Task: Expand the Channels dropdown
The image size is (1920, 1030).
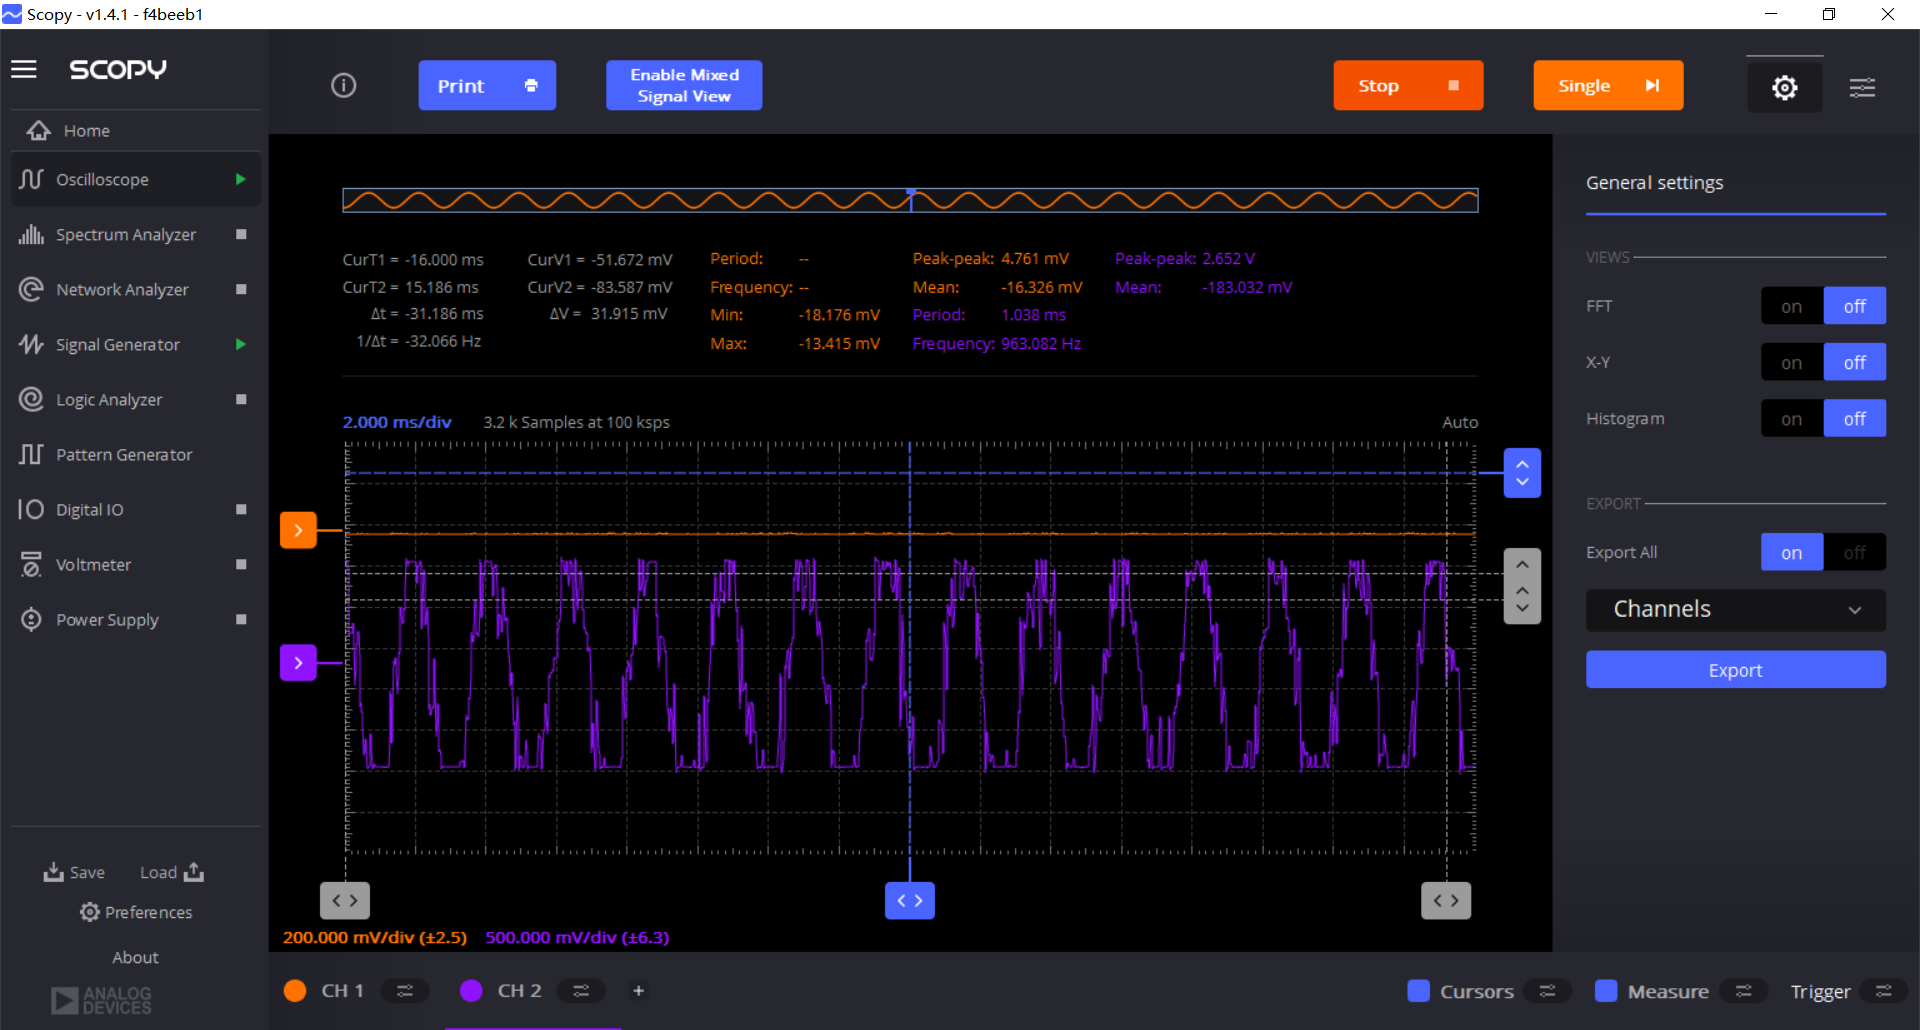Action: [x=1735, y=610]
